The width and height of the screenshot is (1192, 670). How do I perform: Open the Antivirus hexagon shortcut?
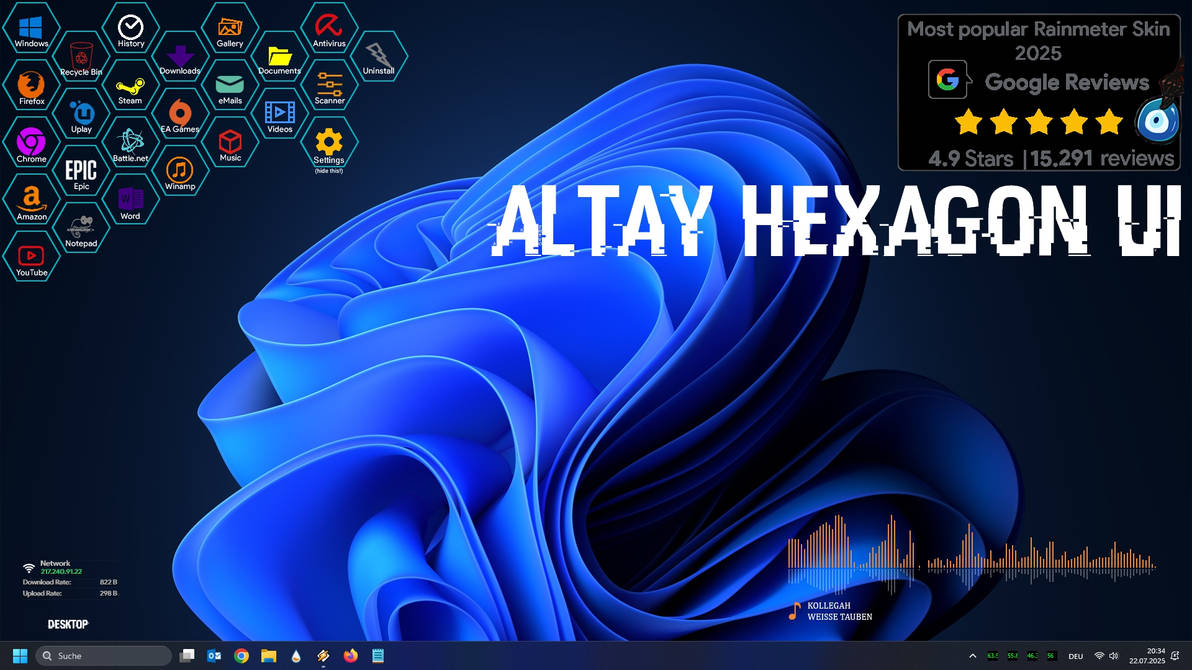329,25
